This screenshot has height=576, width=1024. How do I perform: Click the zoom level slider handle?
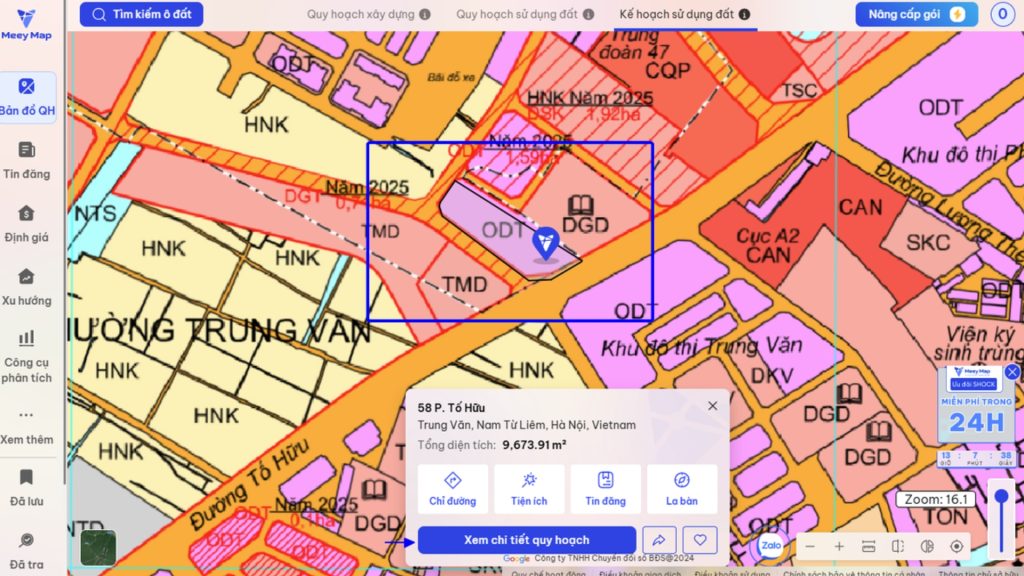(x=1001, y=497)
